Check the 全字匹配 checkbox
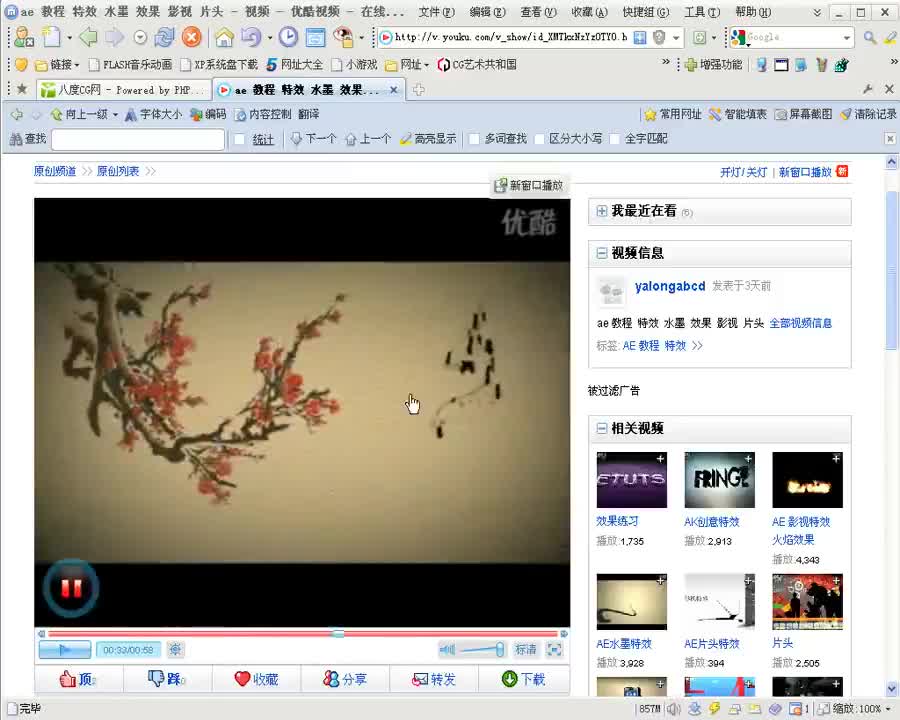Image resolution: width=900 pixels, height=720 pixels. pyautogui.click(x=615, y=139)
